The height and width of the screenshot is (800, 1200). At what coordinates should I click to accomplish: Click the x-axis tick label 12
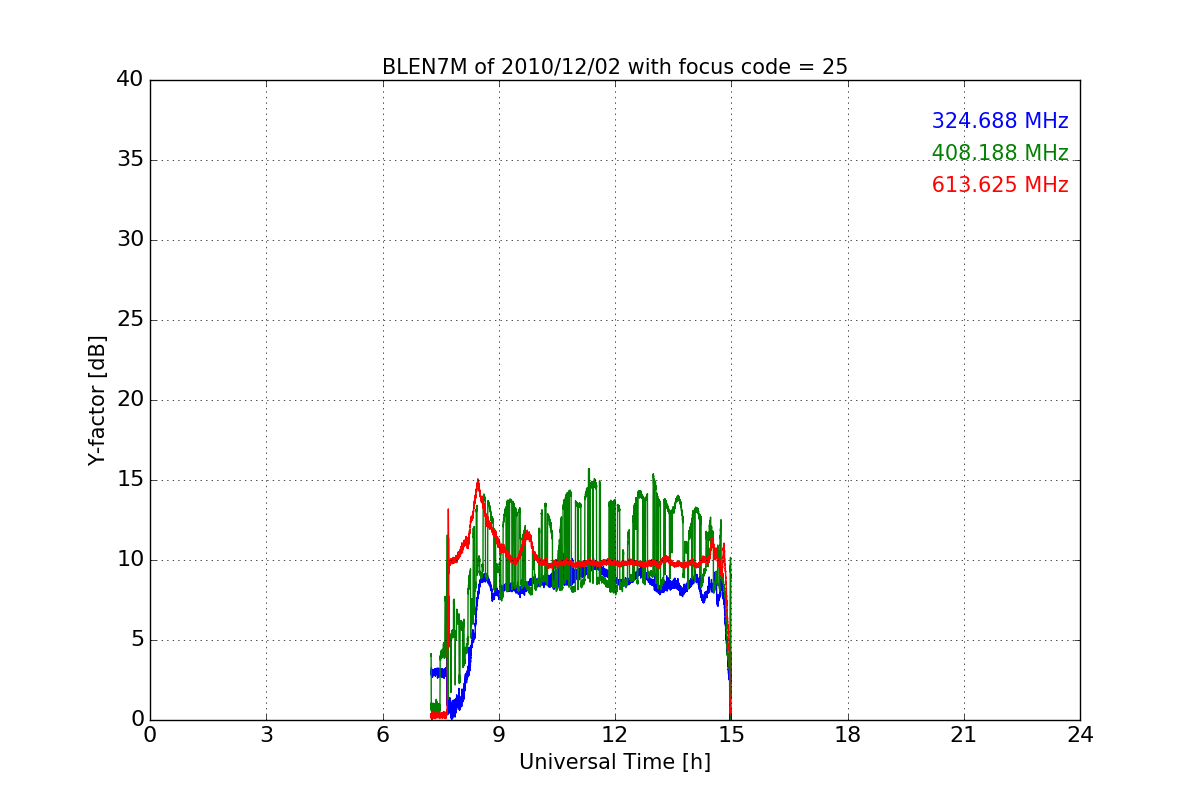pyautogui.click(x=615, y=735)
